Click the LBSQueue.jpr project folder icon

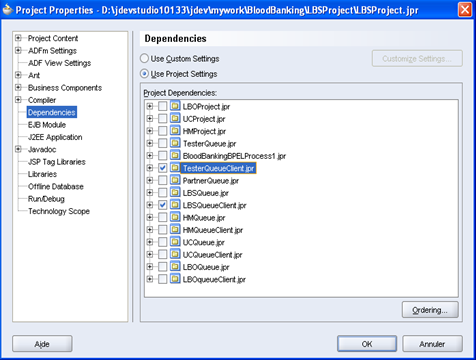pyautogui.click(x=175, y=192)
